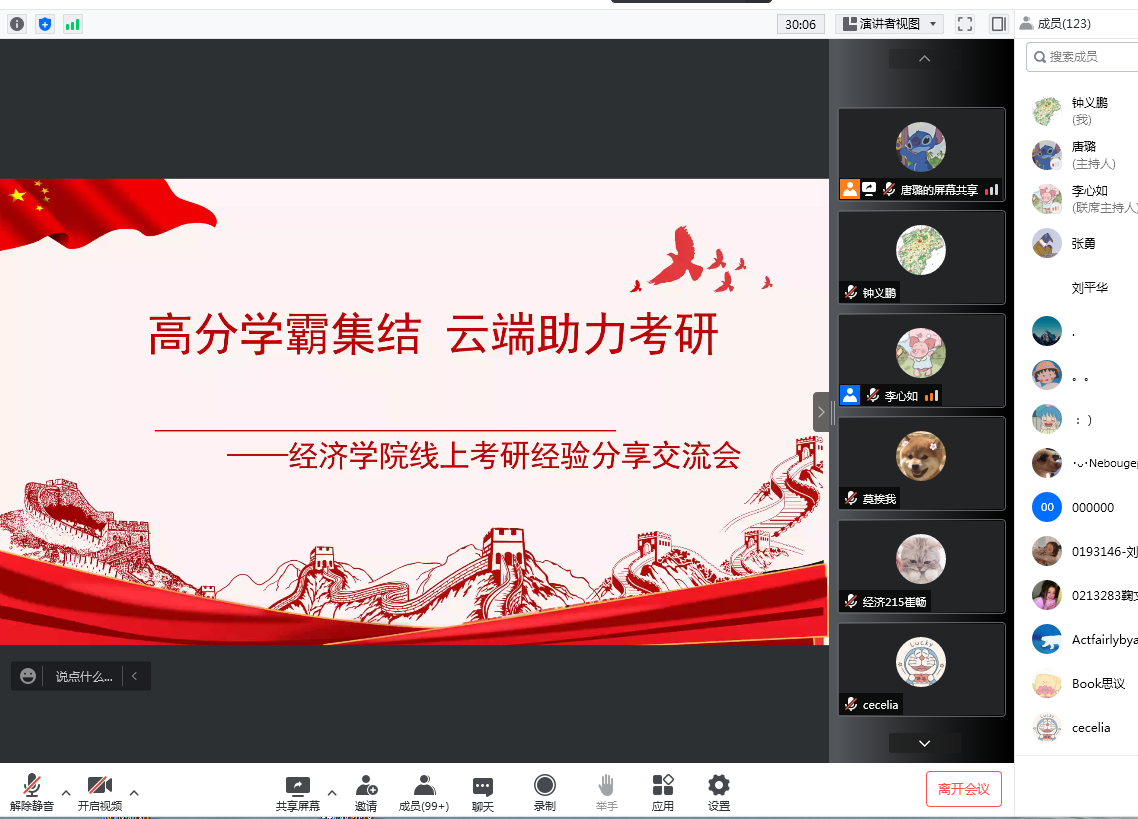Click the meeting info icon
The height and width of the screenshot is (819, 1138).
(x=17, y=24)
